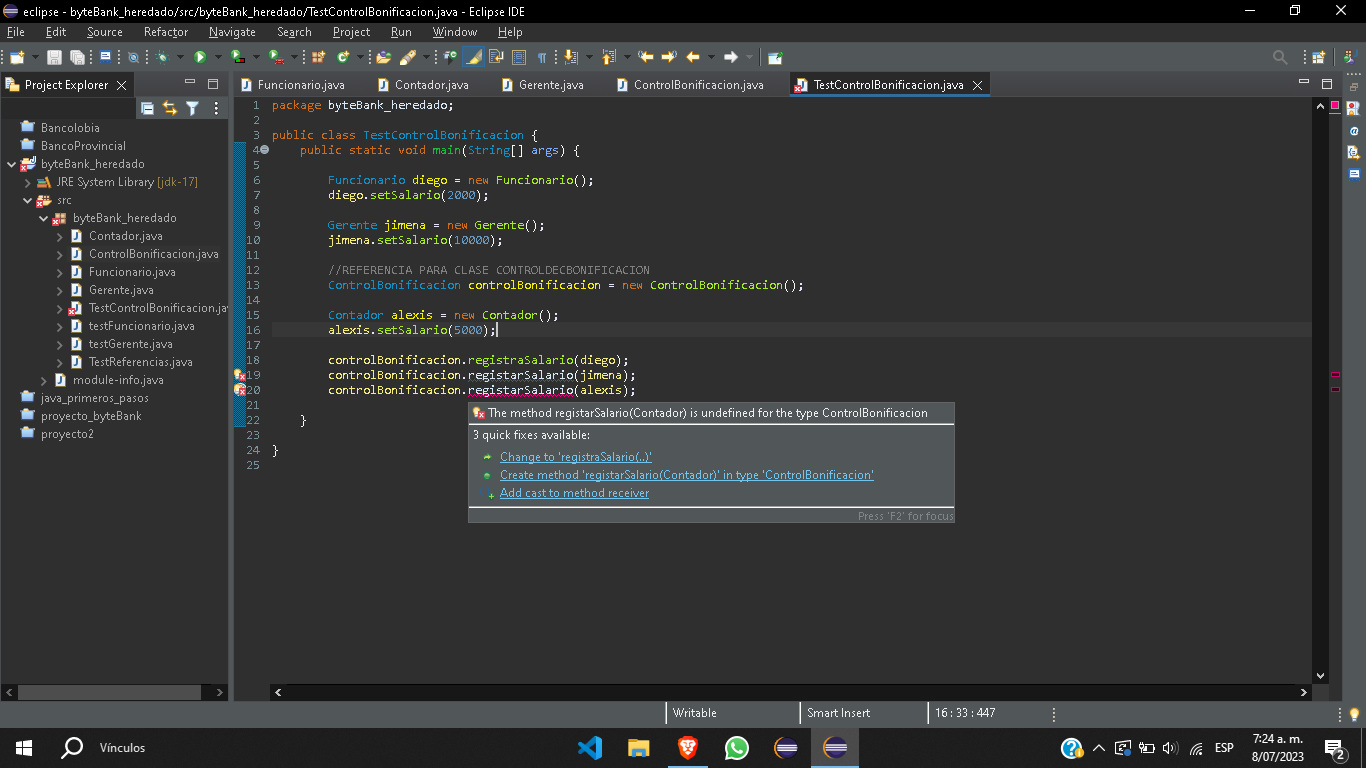Open the Project menu
Screen dimensions: 1366x768
[x=351, y=32]
